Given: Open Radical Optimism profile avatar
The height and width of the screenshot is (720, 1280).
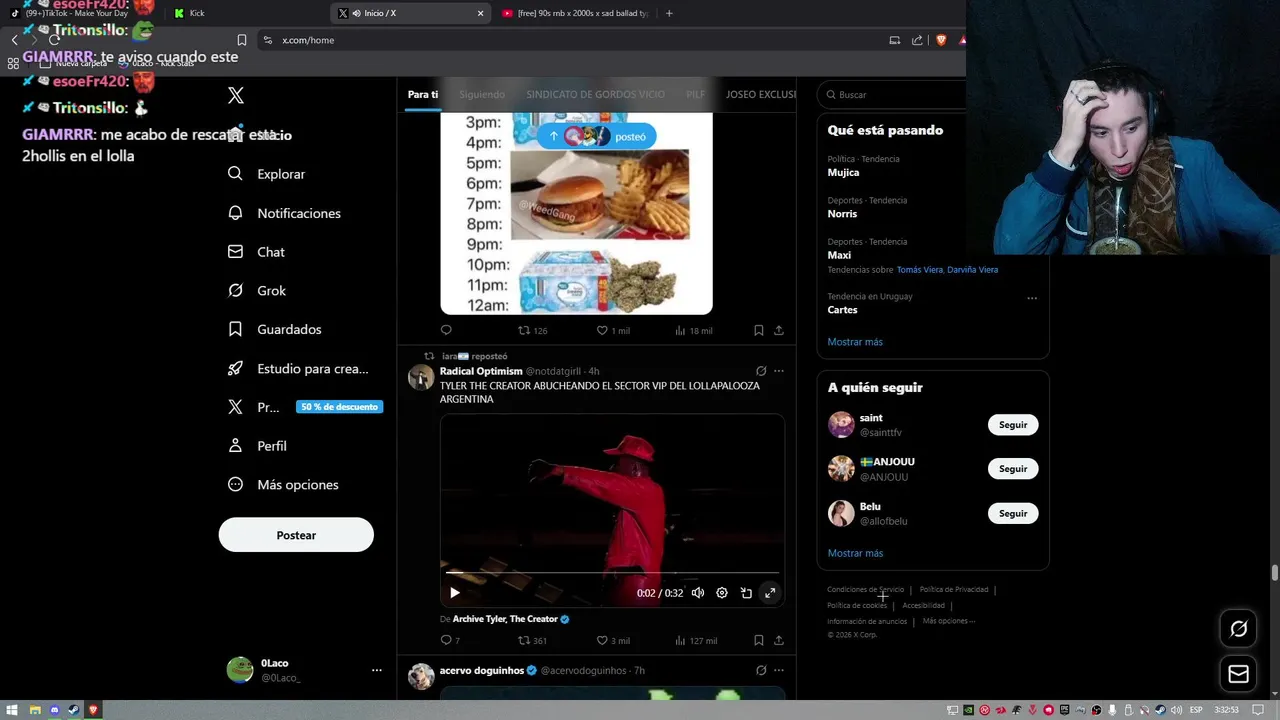Looking at the screenshot, I should (421, 377).
